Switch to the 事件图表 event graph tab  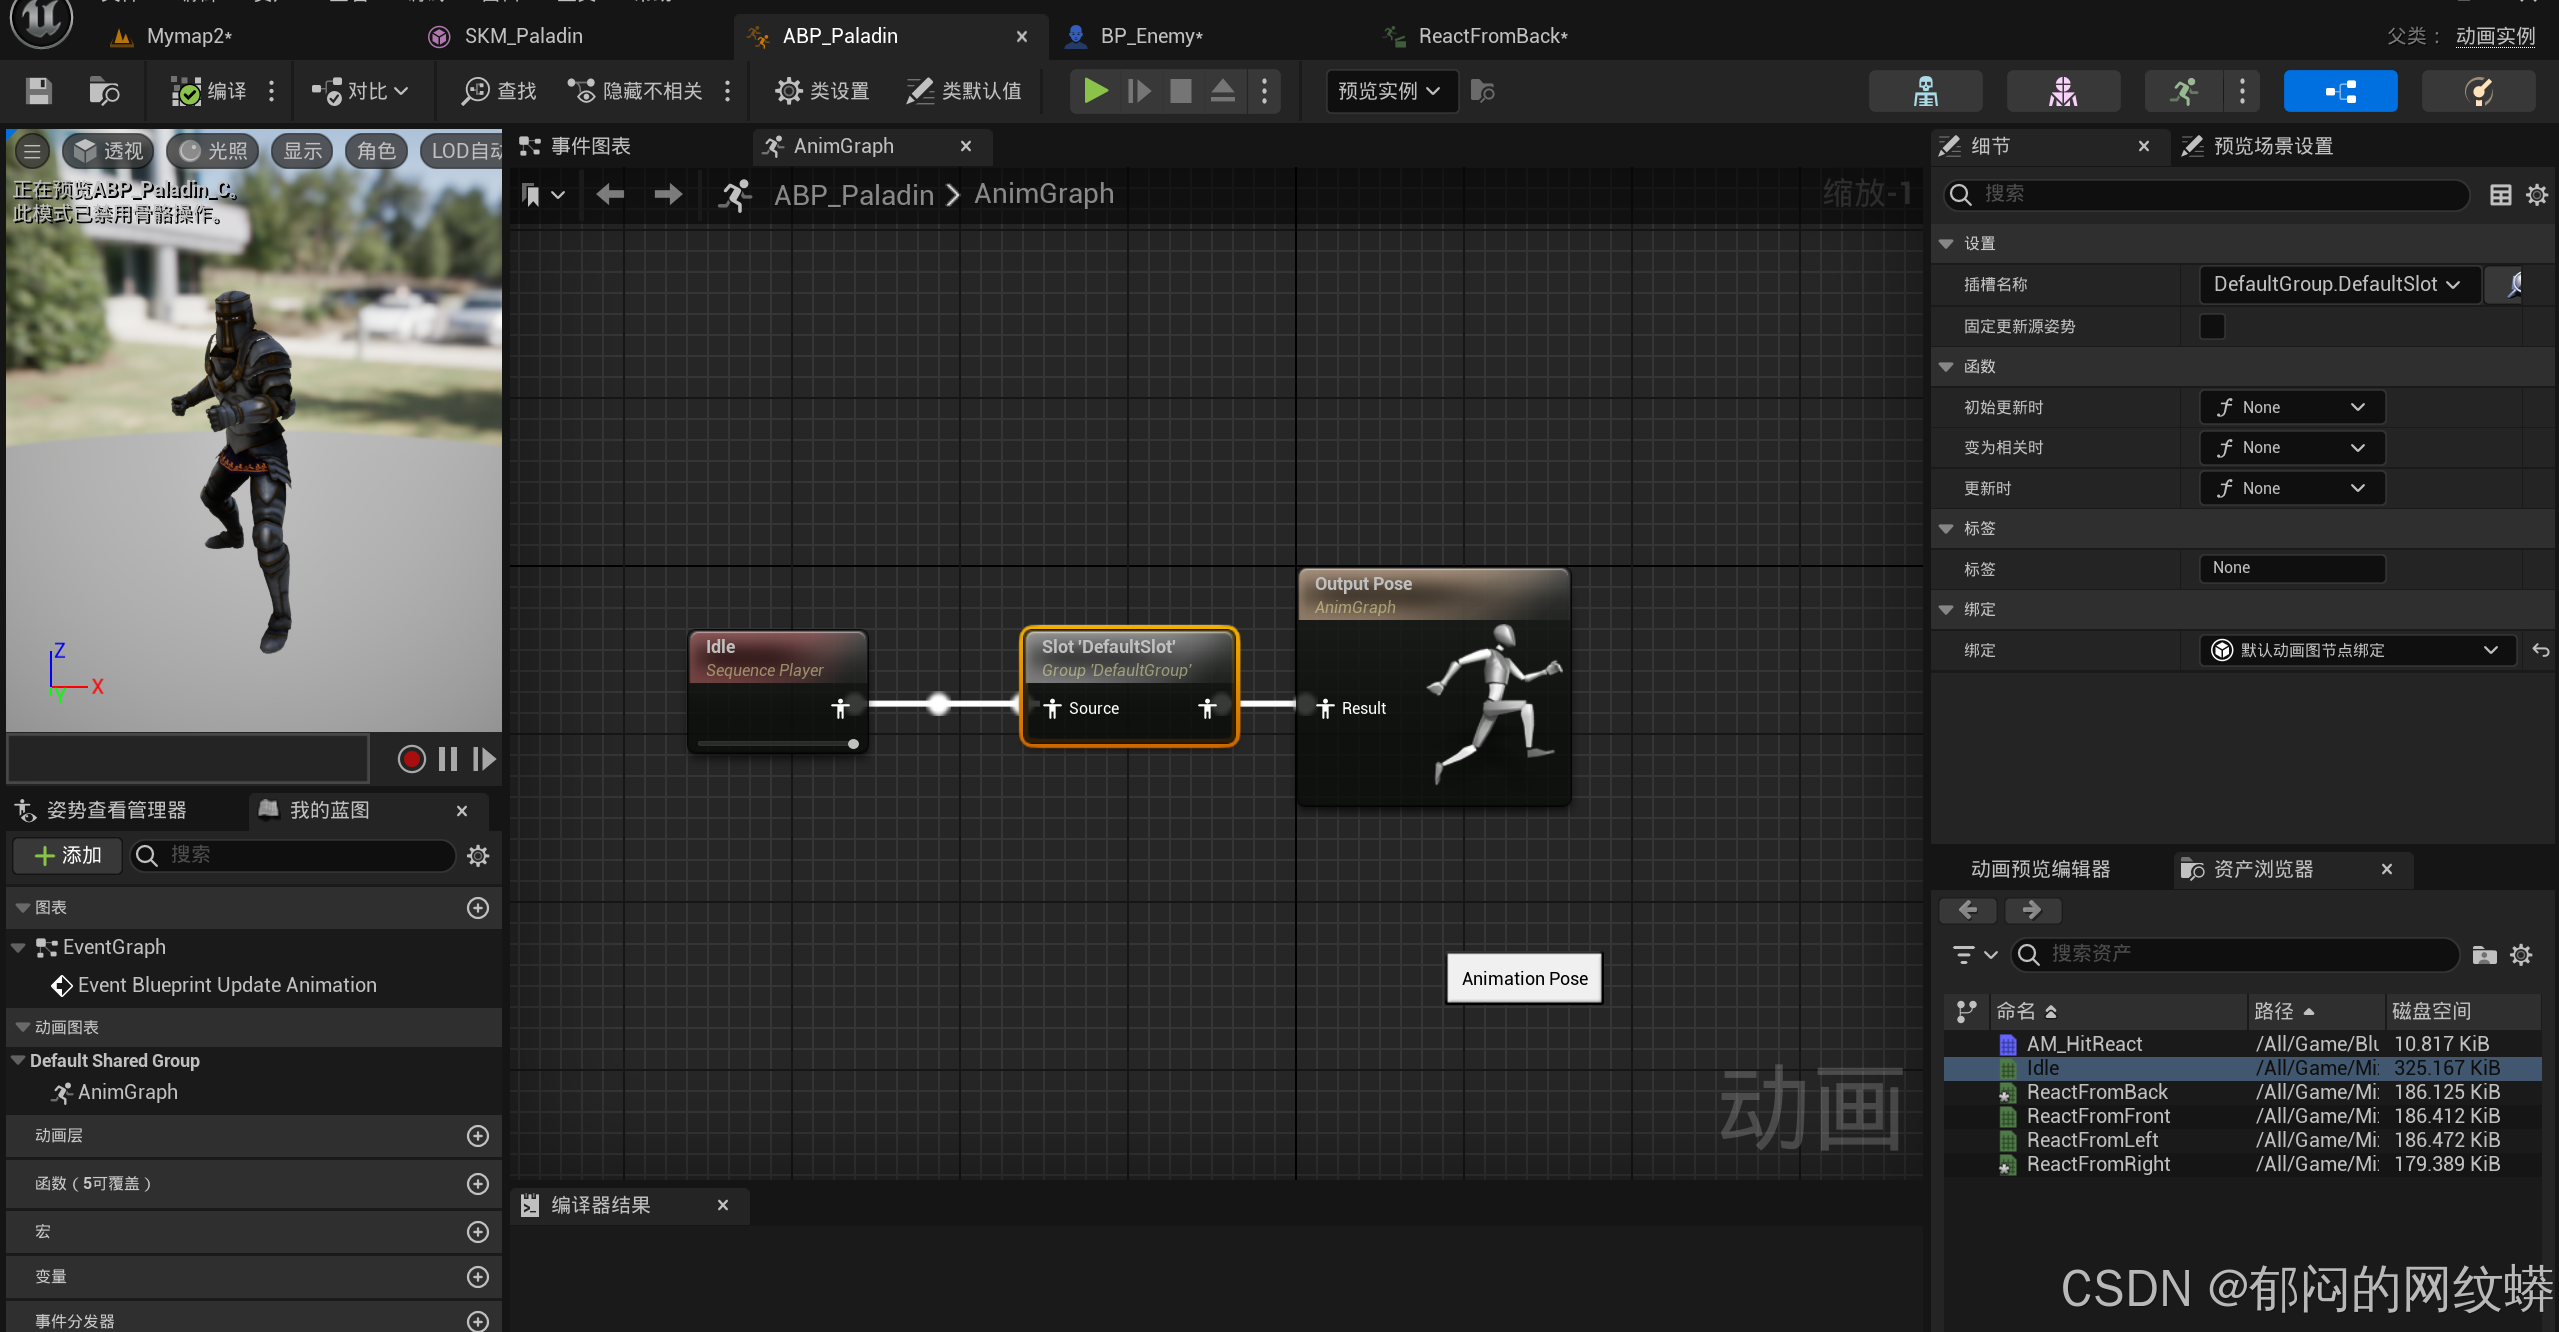click(590, 146)
